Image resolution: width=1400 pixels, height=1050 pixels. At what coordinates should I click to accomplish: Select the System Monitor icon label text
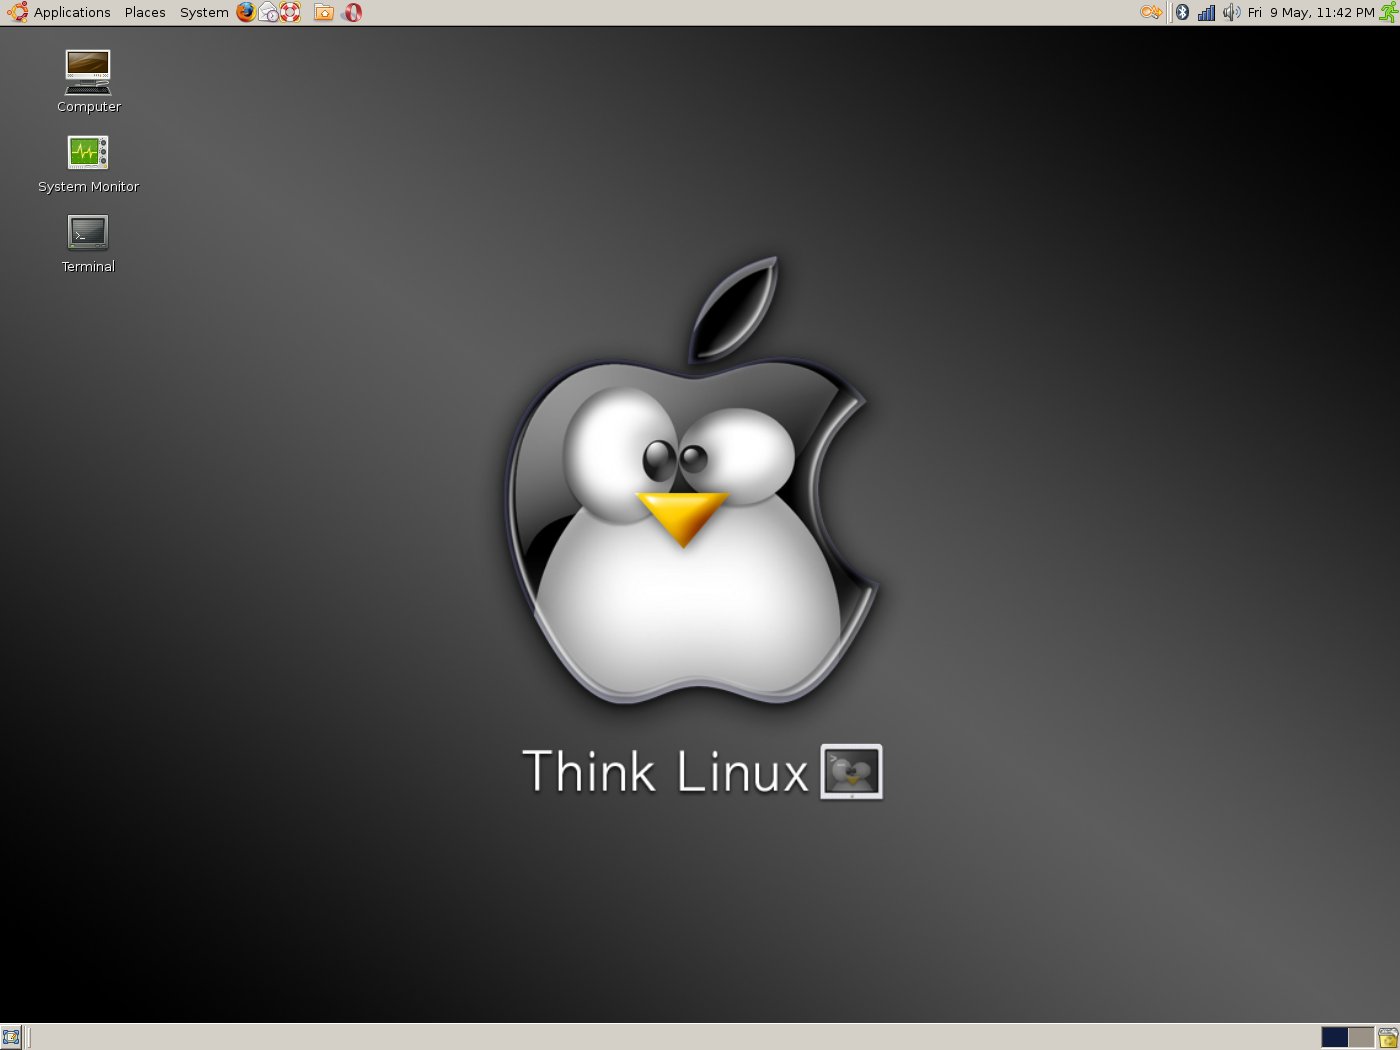(x=88, y=187)
